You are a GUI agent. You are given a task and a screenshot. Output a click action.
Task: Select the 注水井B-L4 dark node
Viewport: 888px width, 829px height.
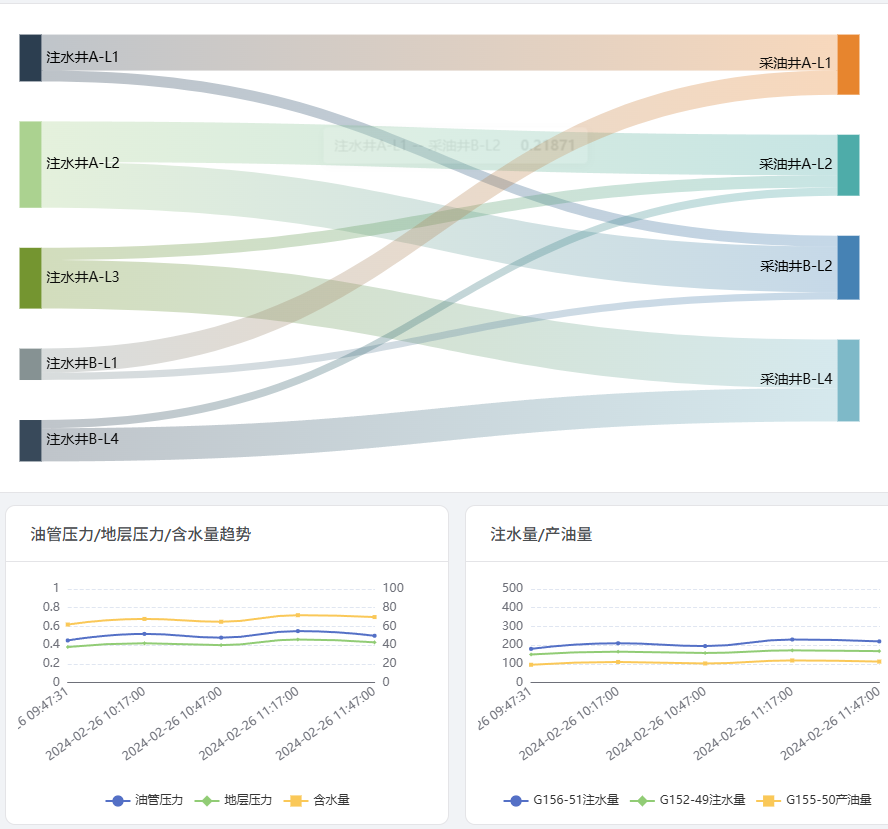point(31,441)
